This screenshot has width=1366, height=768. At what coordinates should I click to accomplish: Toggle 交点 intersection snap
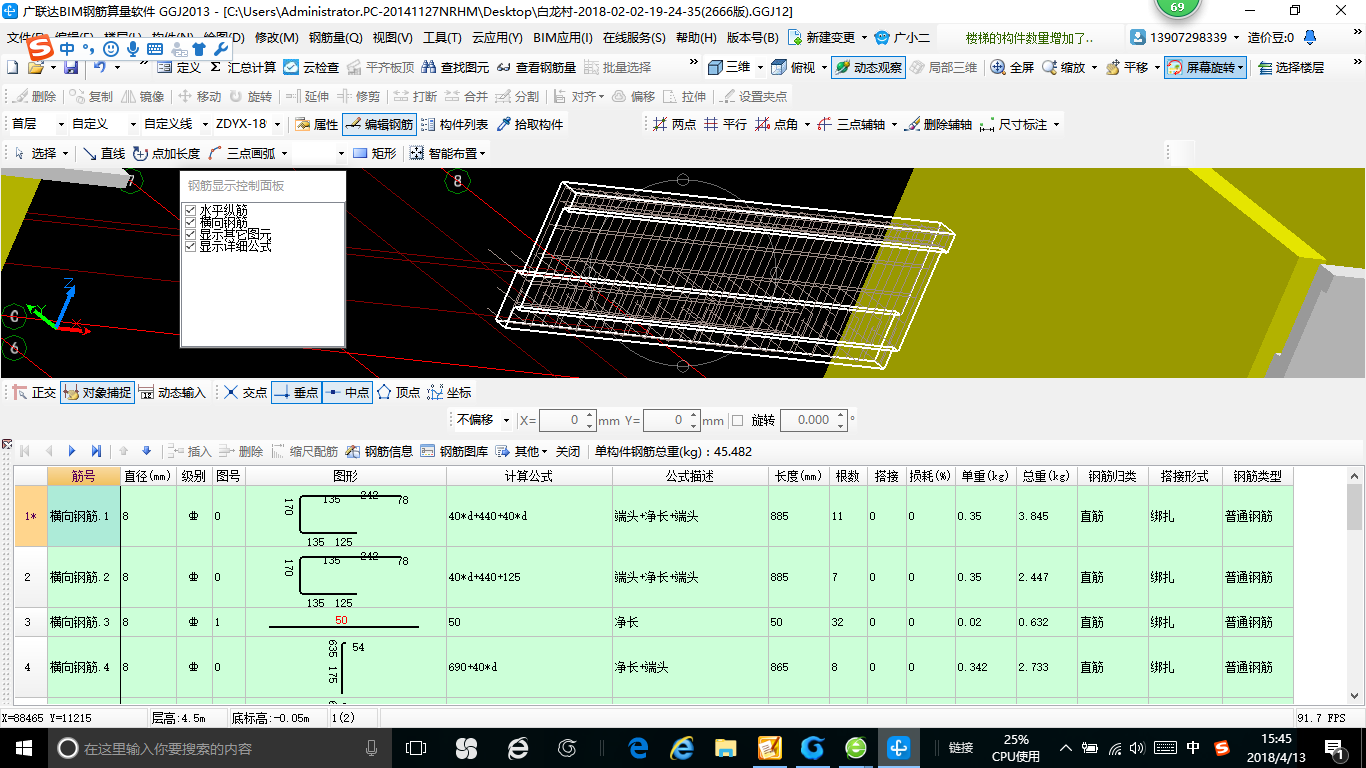[x=245, y=393]
